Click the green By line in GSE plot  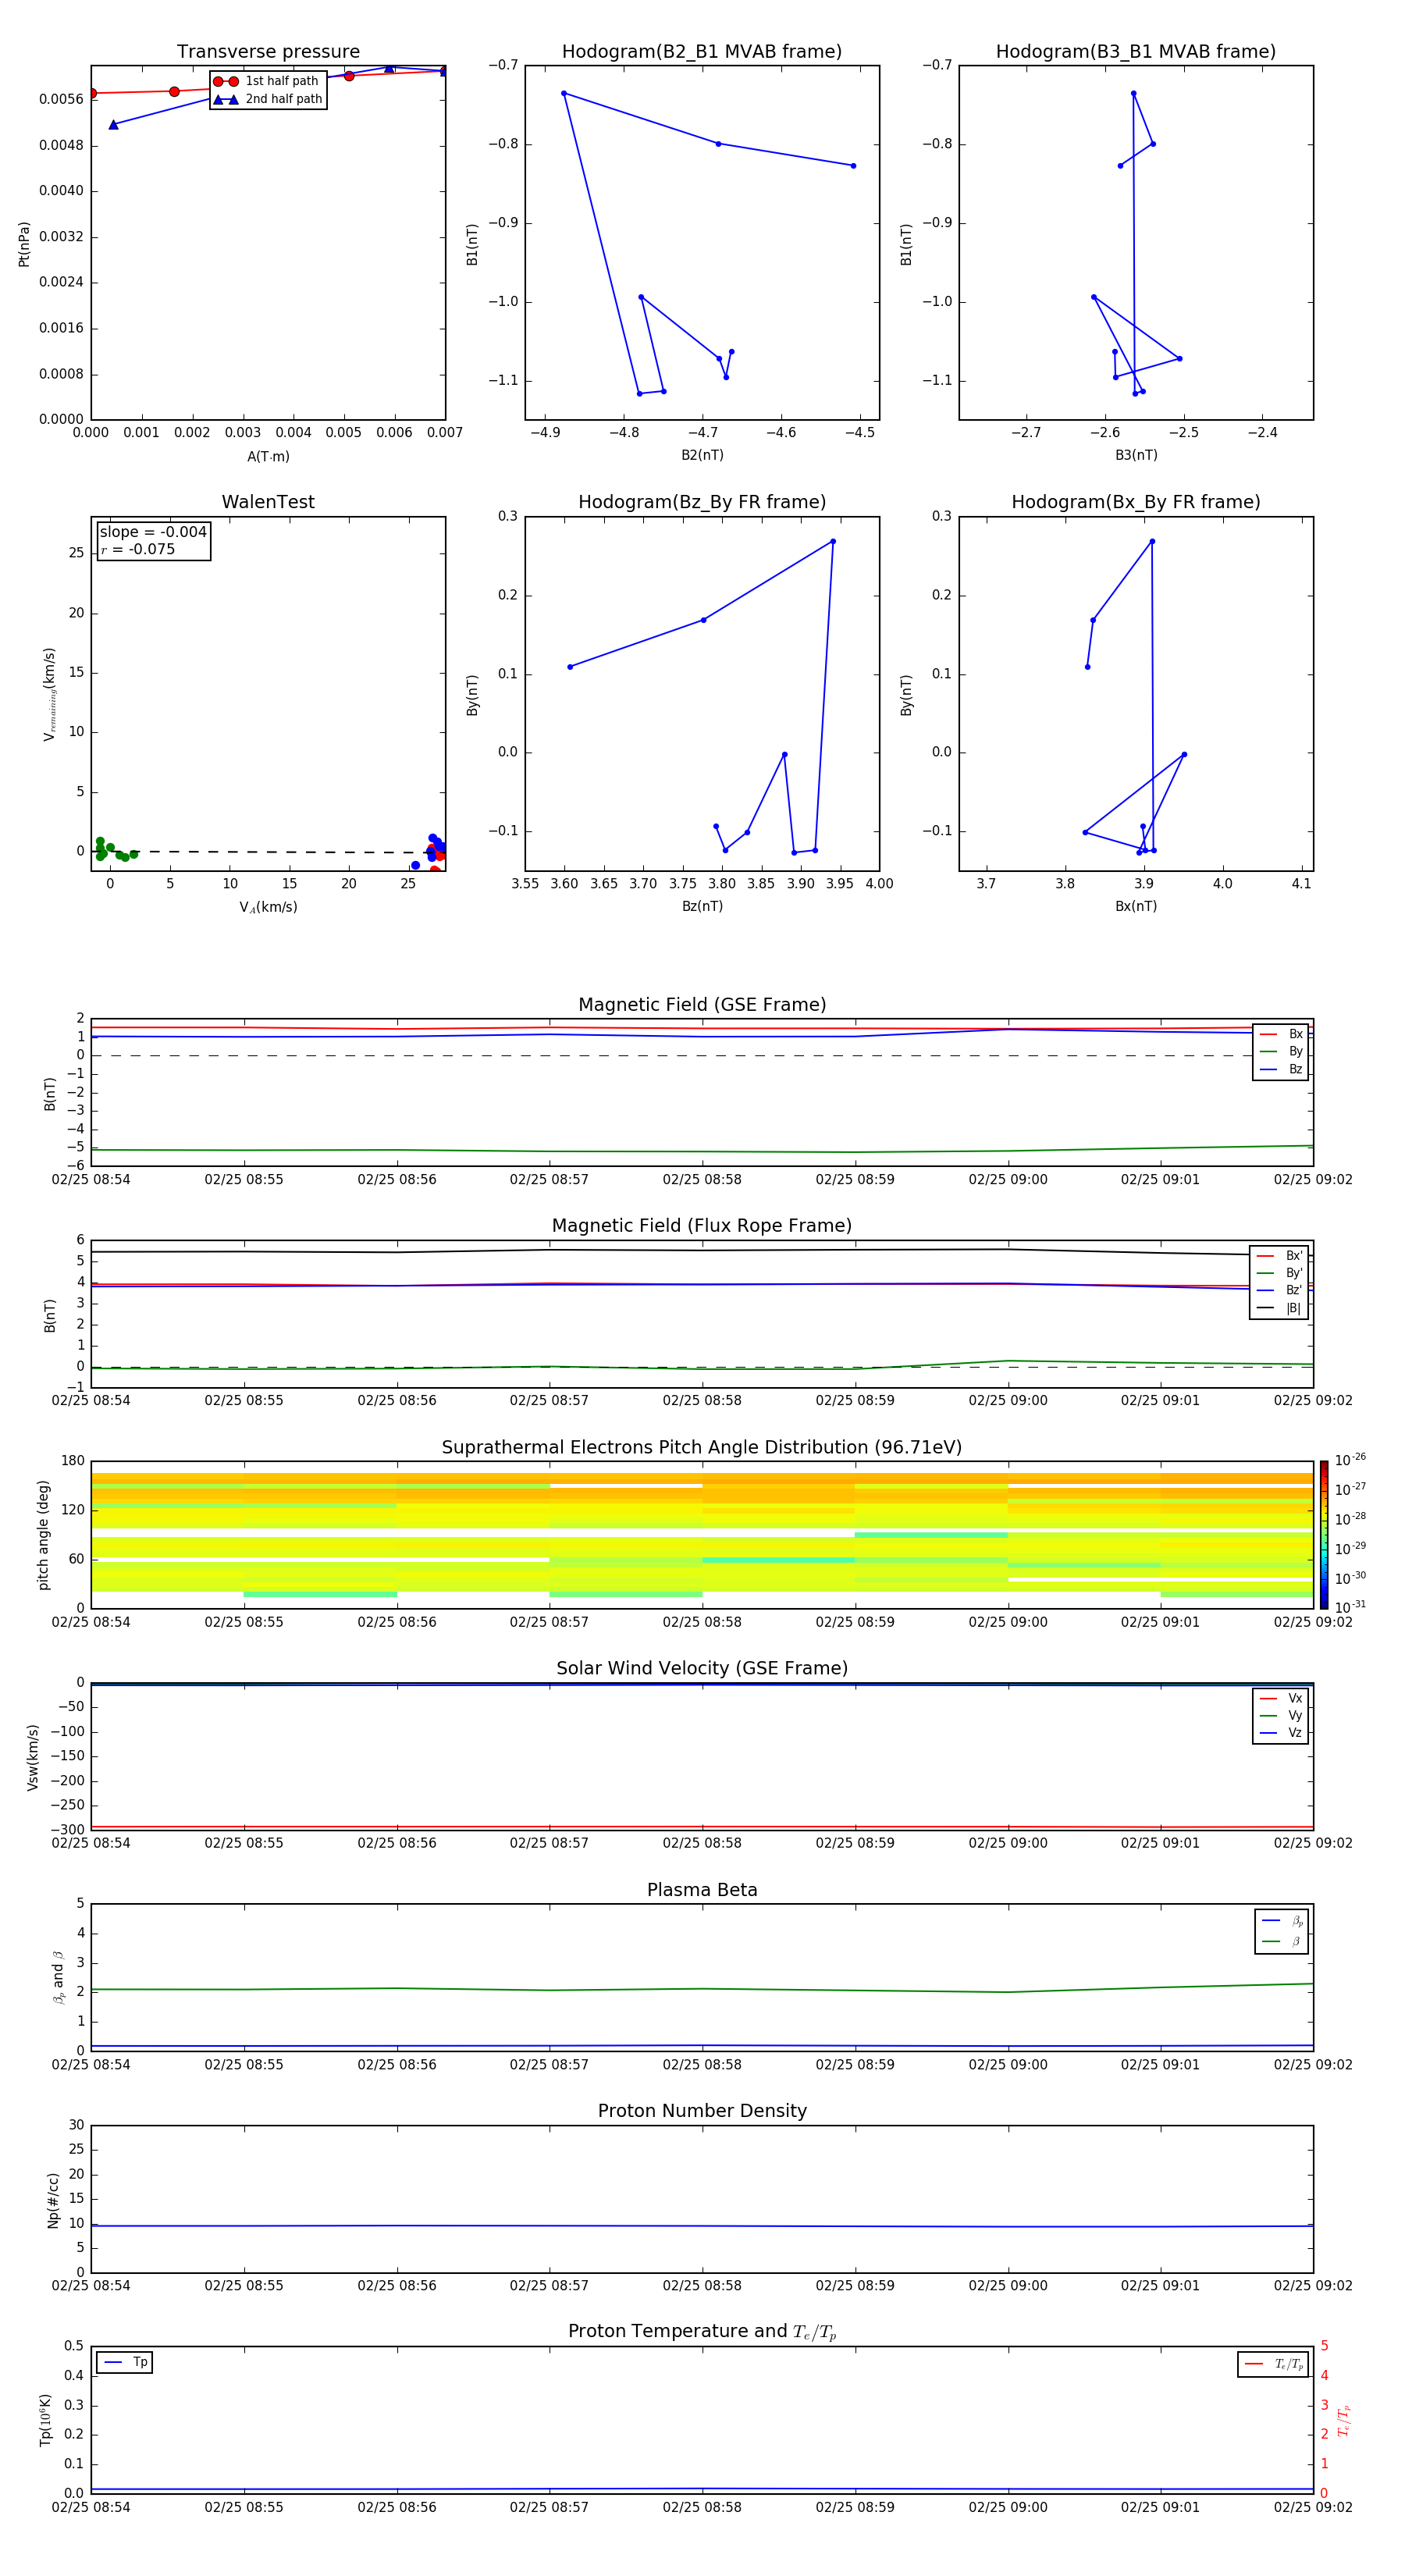702,1151
